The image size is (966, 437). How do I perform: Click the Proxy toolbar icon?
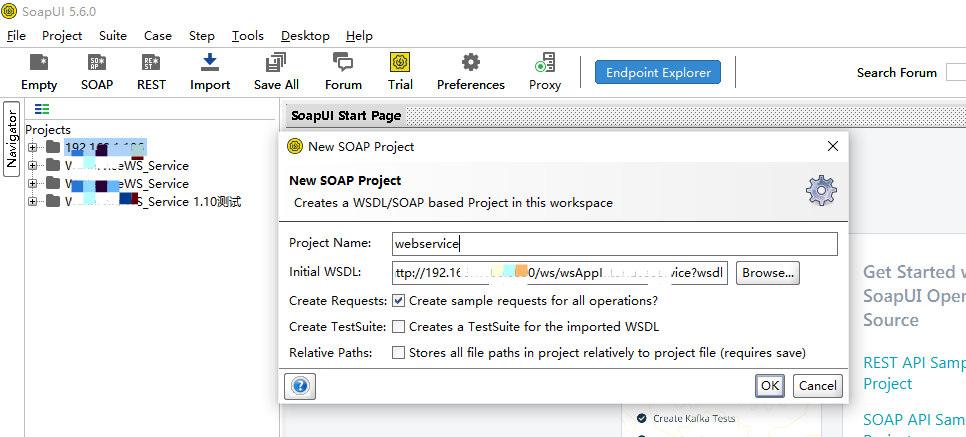(x=545, y=72)
